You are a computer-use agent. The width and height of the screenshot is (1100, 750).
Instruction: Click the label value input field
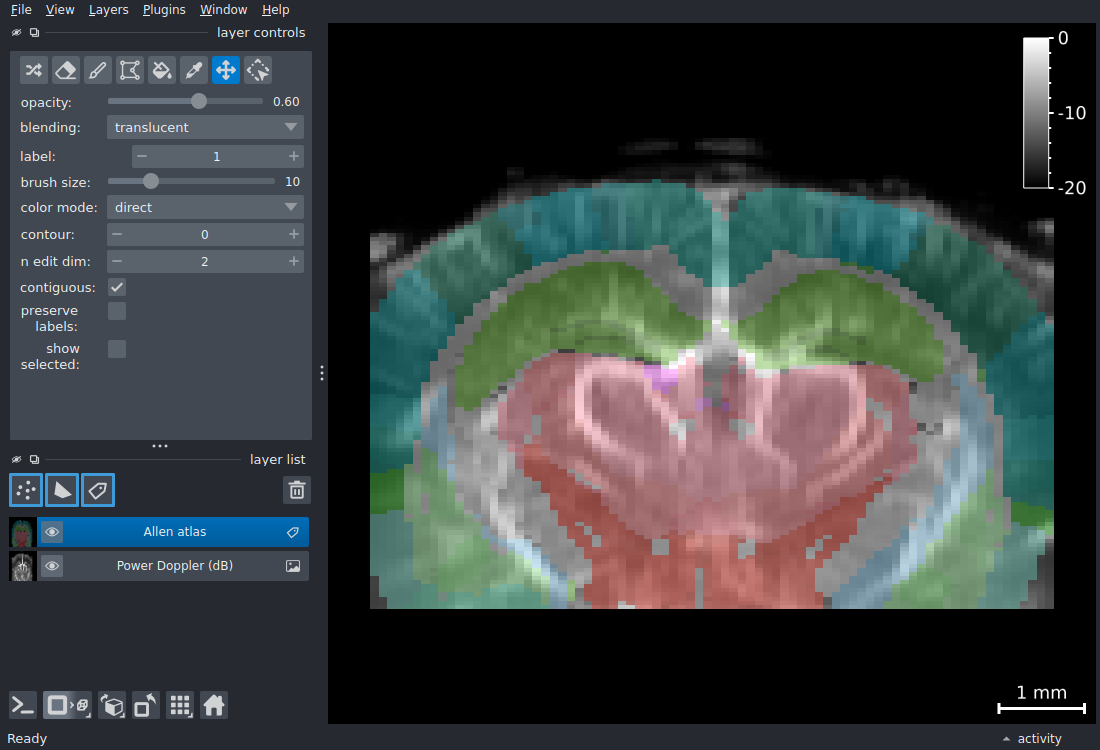coord(217,156)
